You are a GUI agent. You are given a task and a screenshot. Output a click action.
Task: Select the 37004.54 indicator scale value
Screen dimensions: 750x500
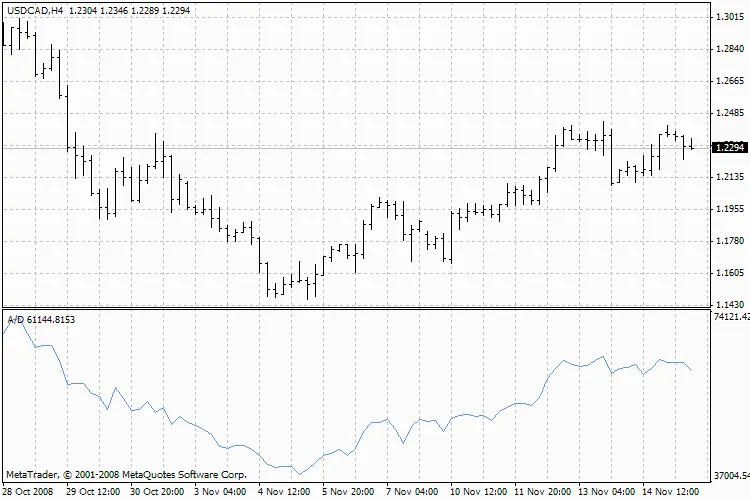pyautogui.click(x=731, y=476)
